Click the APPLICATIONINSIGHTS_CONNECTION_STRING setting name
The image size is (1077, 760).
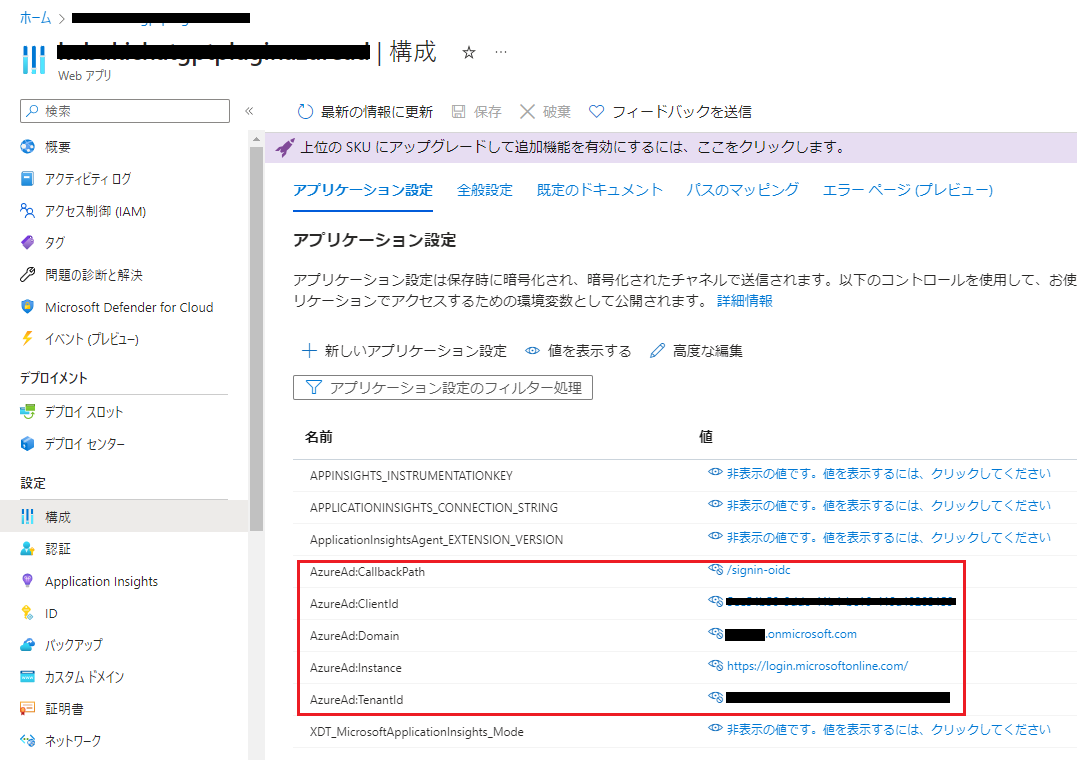pyautogui.click(x=433, y=508)
